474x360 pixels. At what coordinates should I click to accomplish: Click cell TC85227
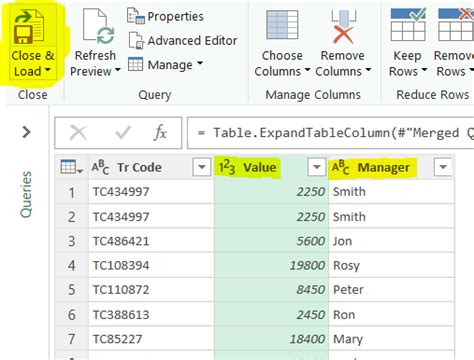point(151,339)
